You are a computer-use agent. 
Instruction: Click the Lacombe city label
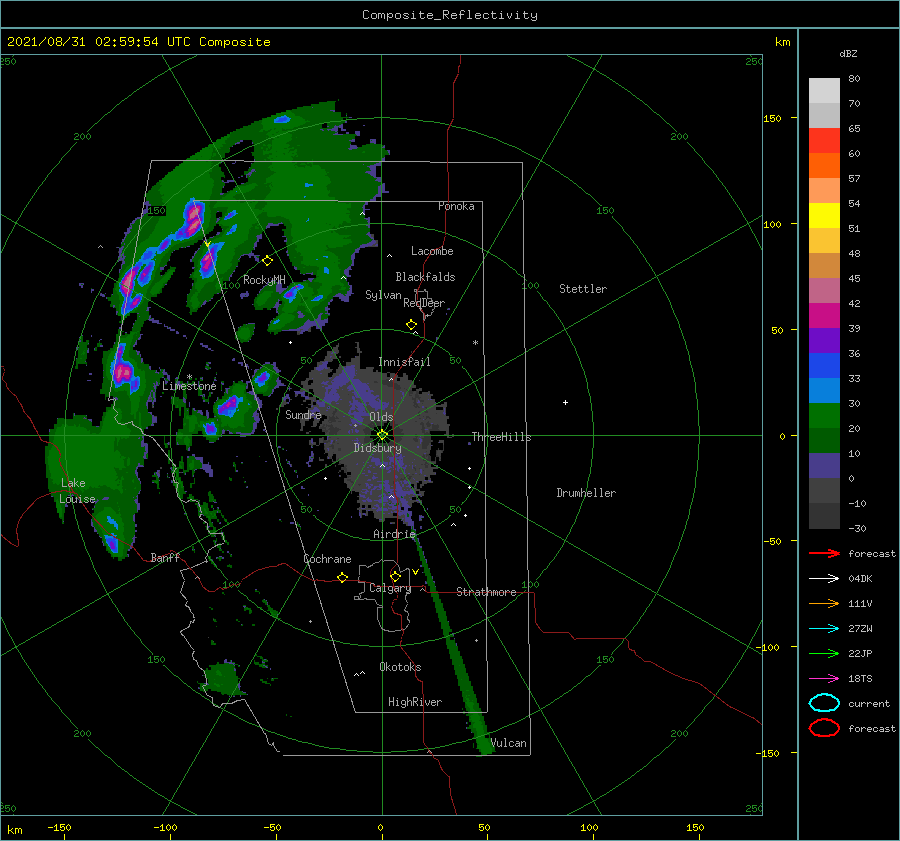tap(432, 251)
